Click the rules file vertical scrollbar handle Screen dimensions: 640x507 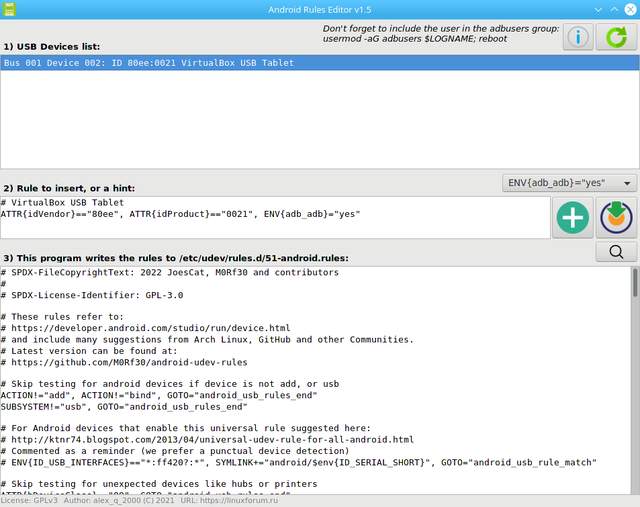[635, 282]
